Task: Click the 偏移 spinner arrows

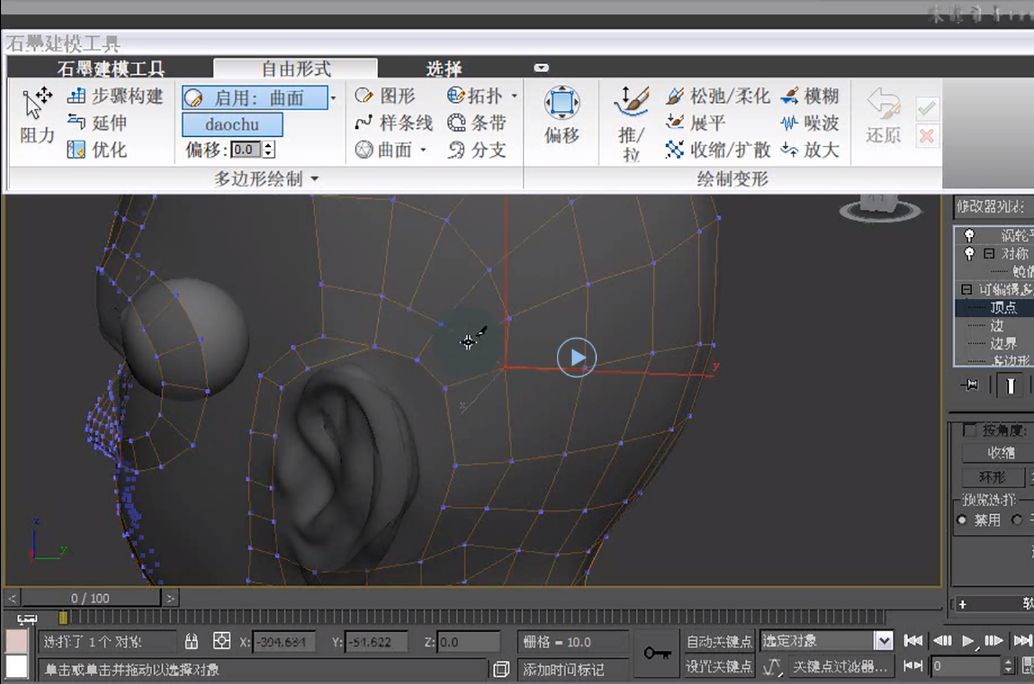Action: [x=268, y=150]
